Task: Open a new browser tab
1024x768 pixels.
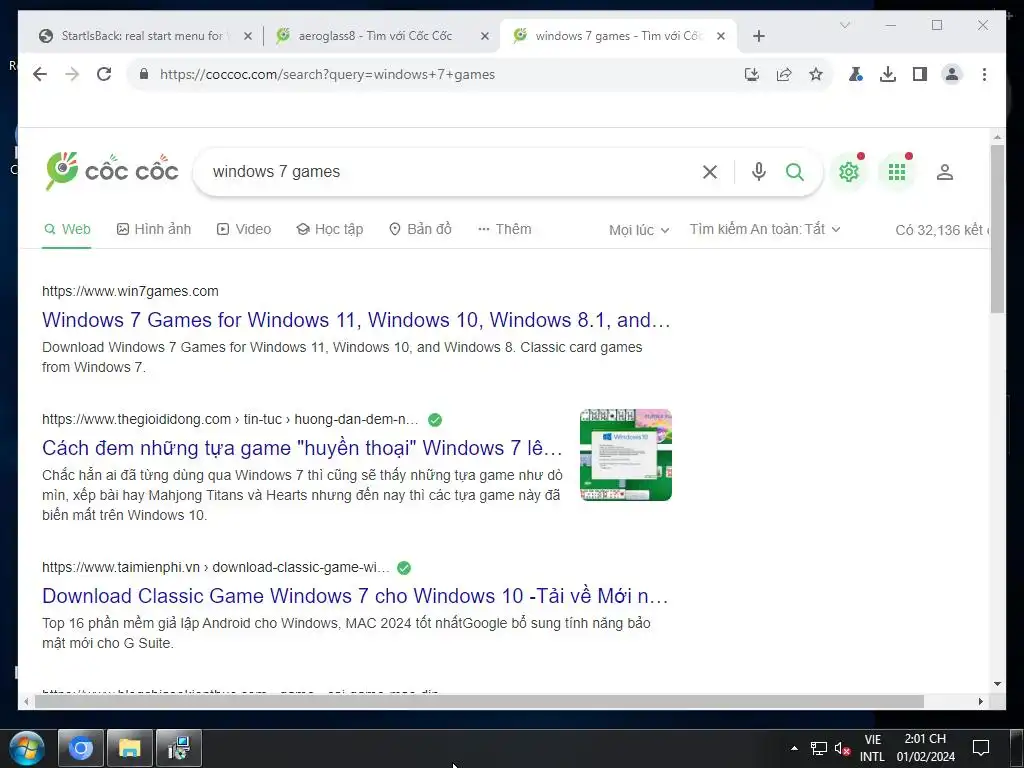Action: point(758,36)
